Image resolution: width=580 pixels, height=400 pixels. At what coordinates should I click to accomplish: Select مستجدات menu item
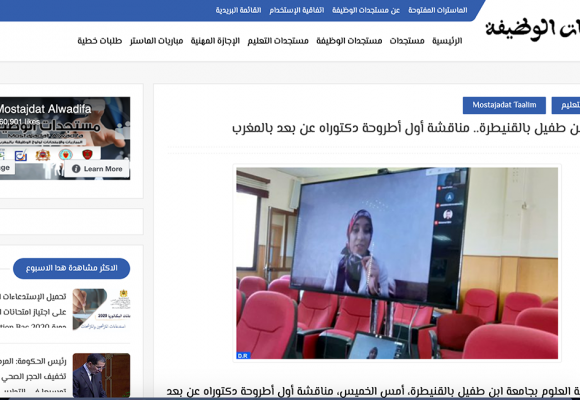[407, 41]
